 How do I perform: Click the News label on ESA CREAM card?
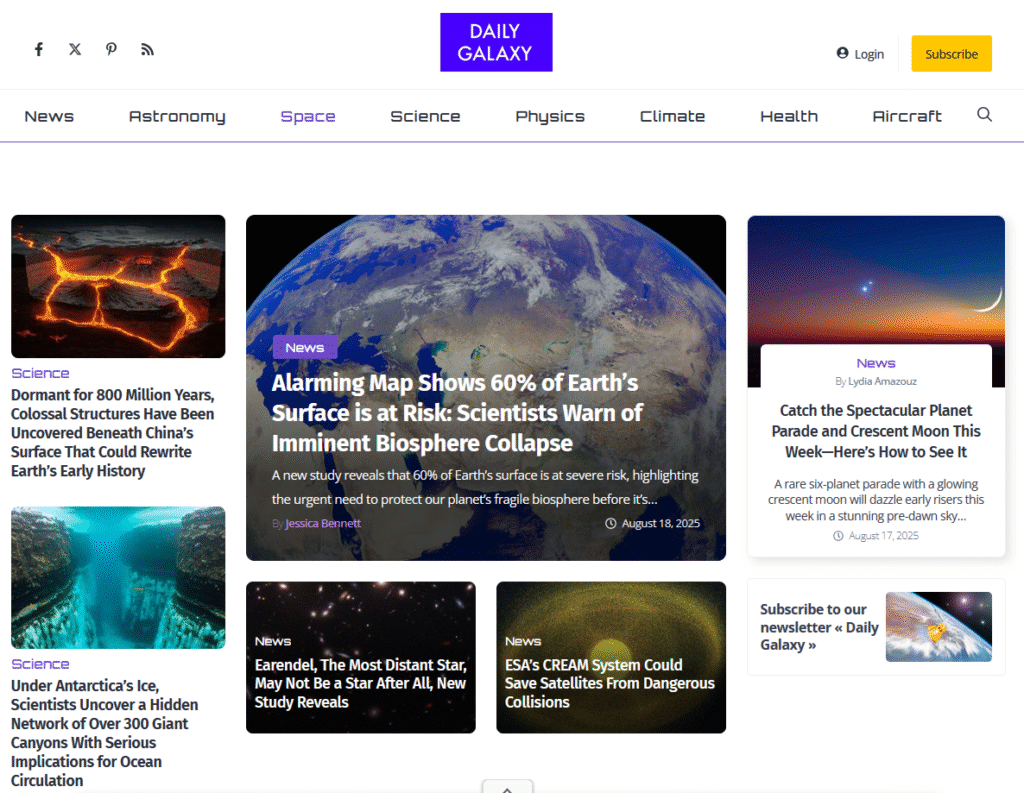[x=523, y=641]
